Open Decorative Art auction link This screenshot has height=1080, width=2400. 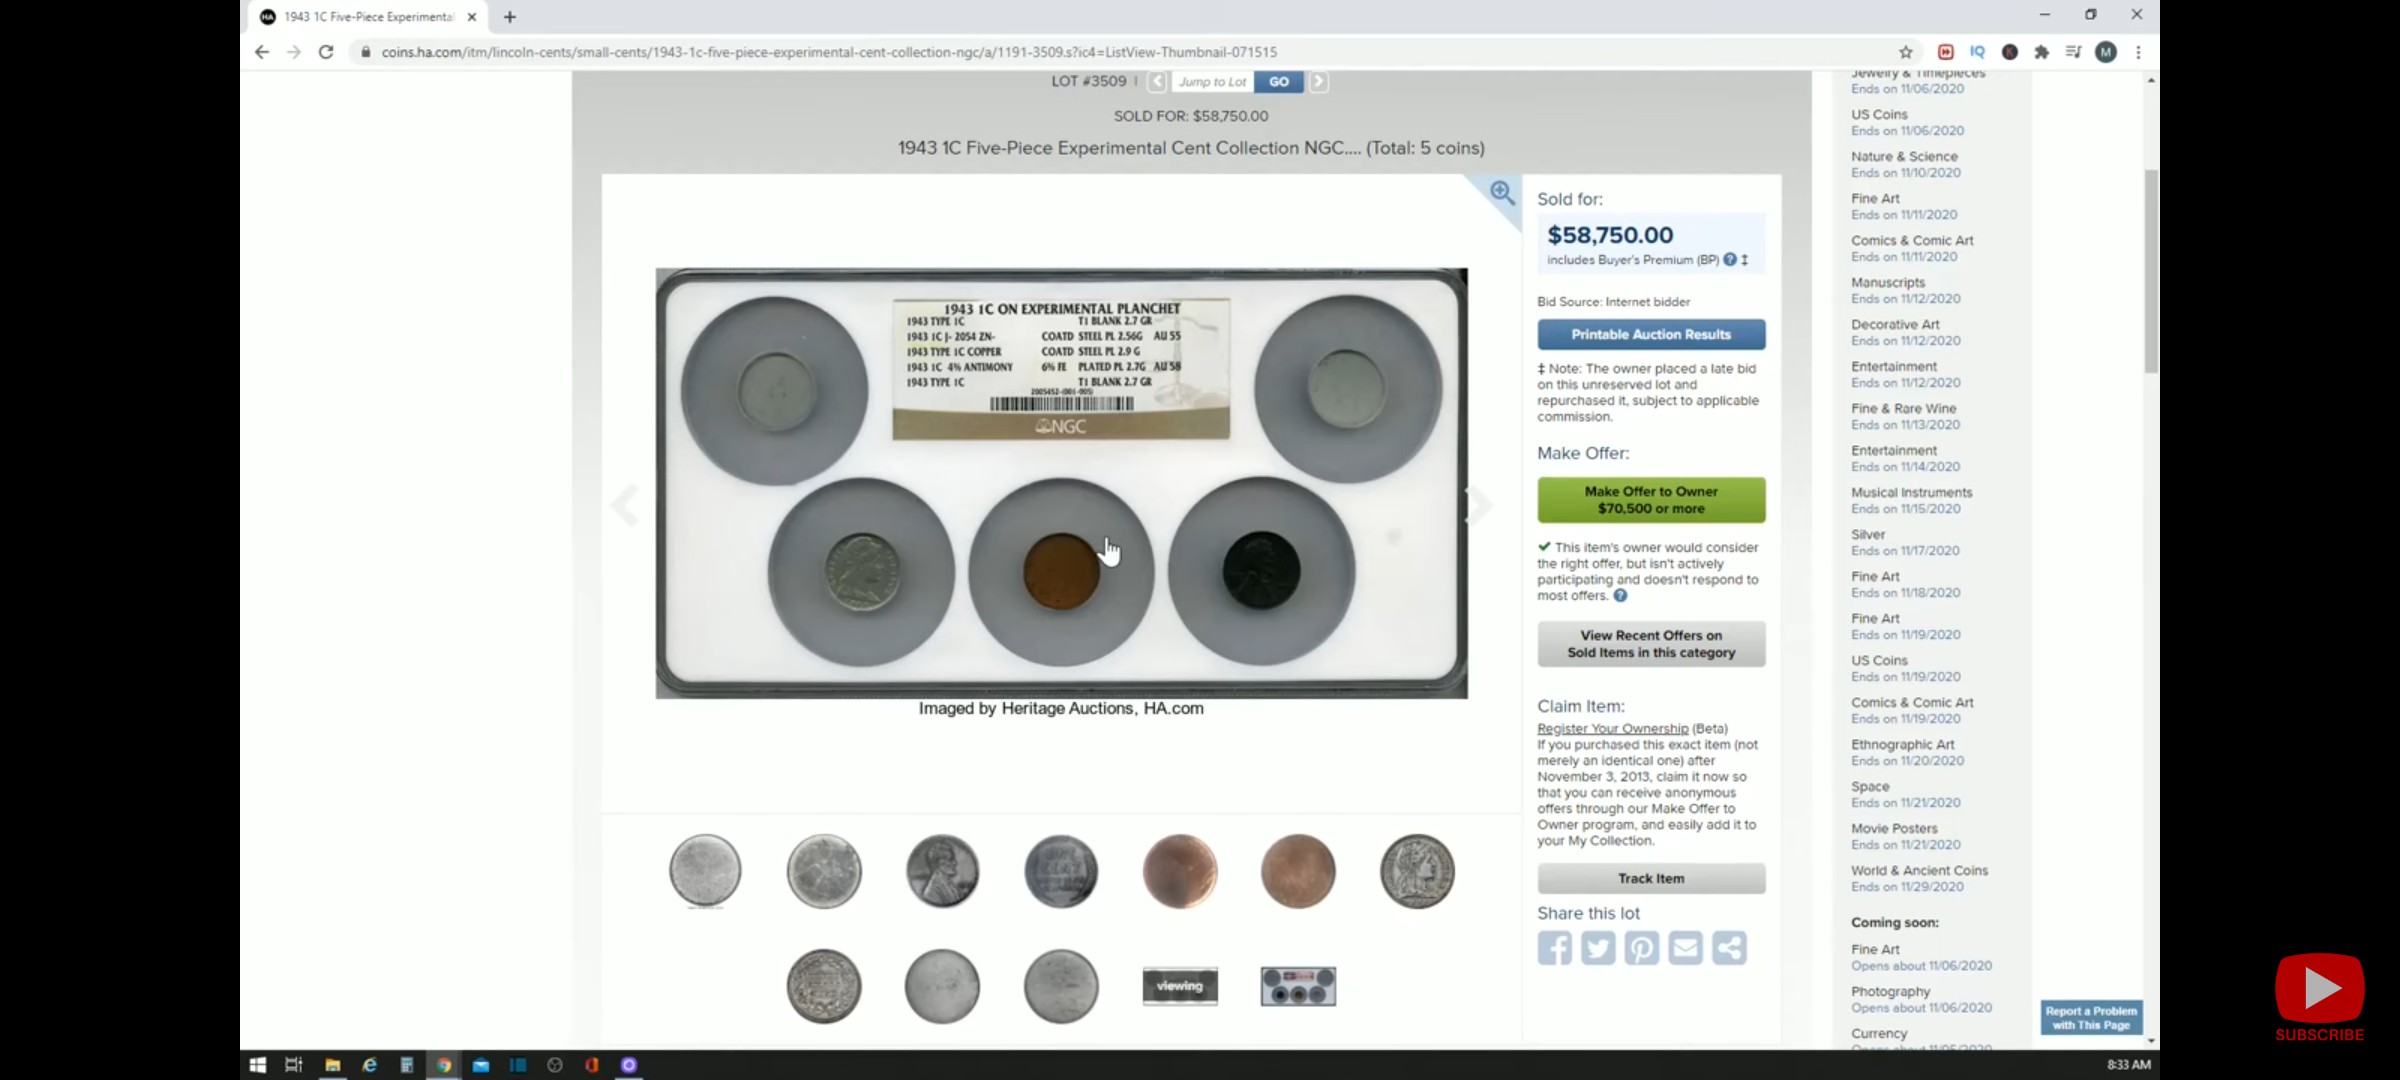click(x=1895, y=325)
